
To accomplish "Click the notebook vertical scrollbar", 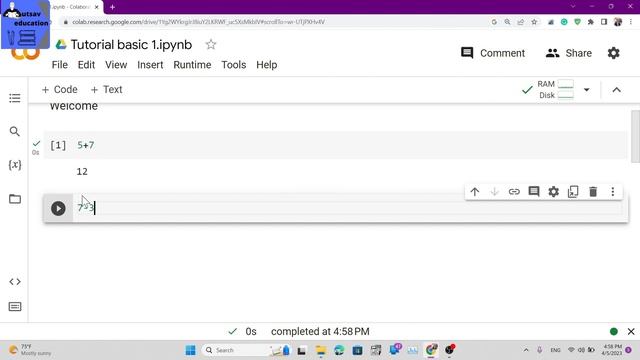I will [x=635, y=137].
